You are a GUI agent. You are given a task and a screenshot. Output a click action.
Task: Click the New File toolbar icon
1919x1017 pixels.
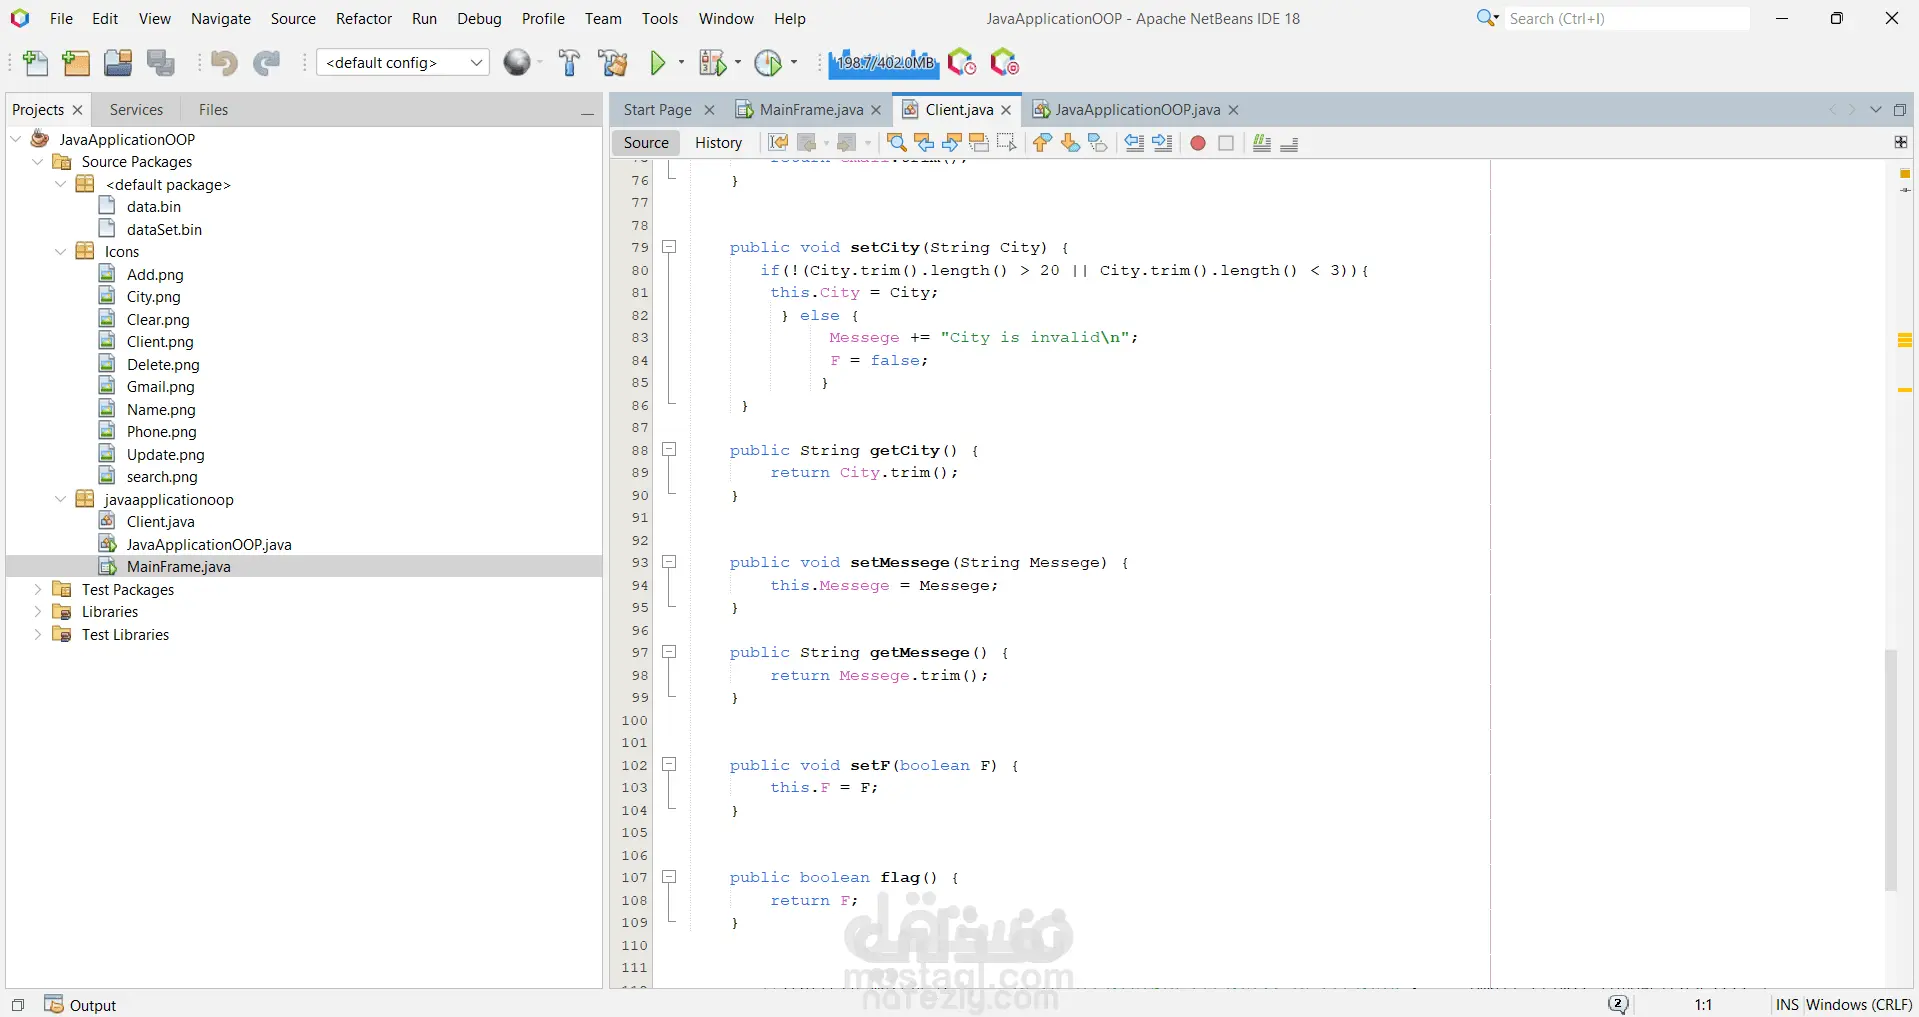[35, 63]
